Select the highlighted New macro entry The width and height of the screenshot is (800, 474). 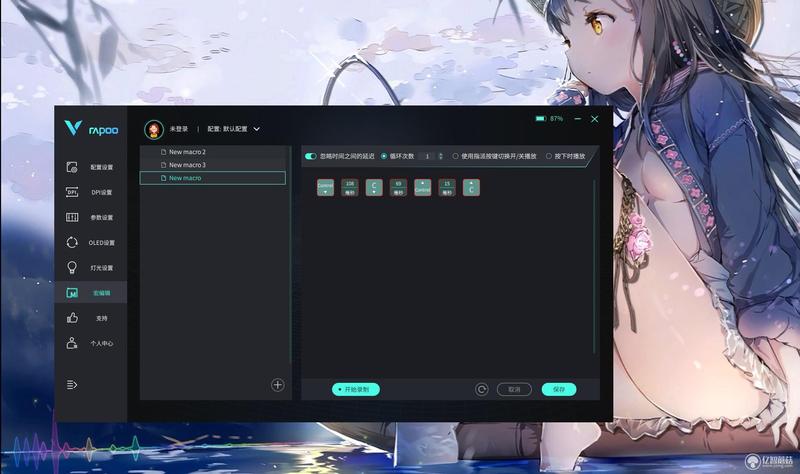213,178
